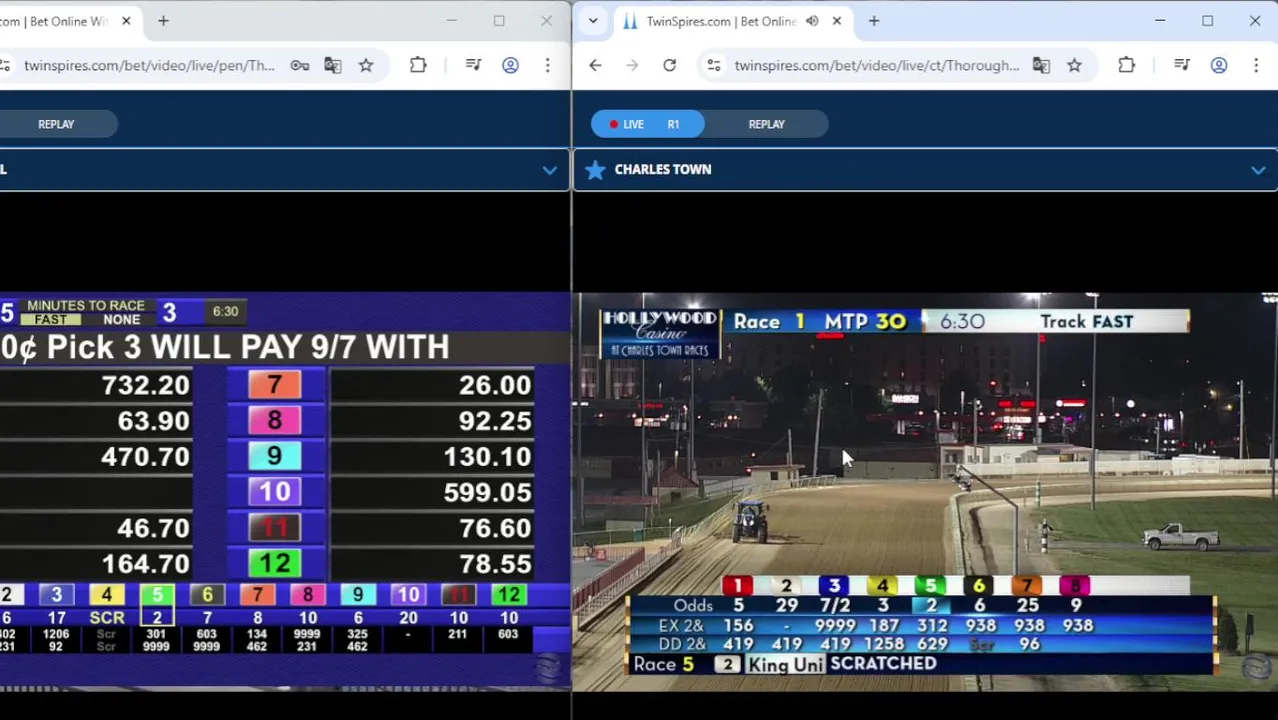
Task: Open the extensions puzzle icon in left window
Action: (418, 65)
